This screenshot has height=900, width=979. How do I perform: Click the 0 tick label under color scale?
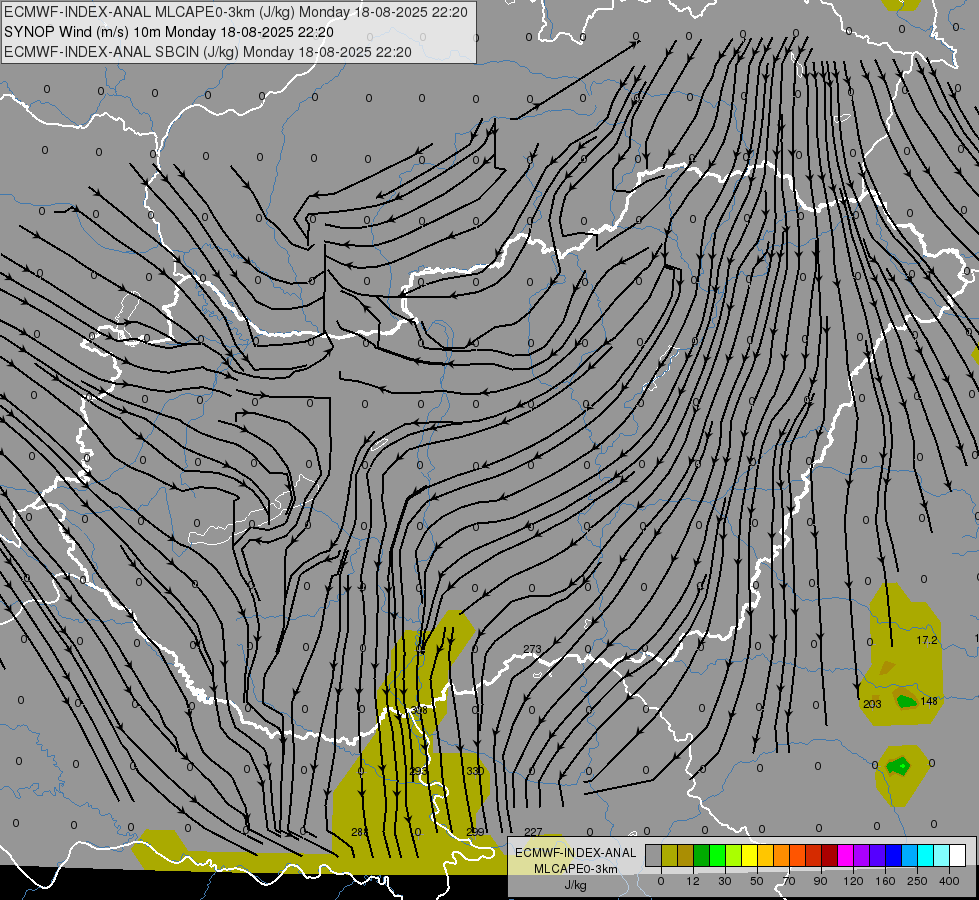point(661,881)
